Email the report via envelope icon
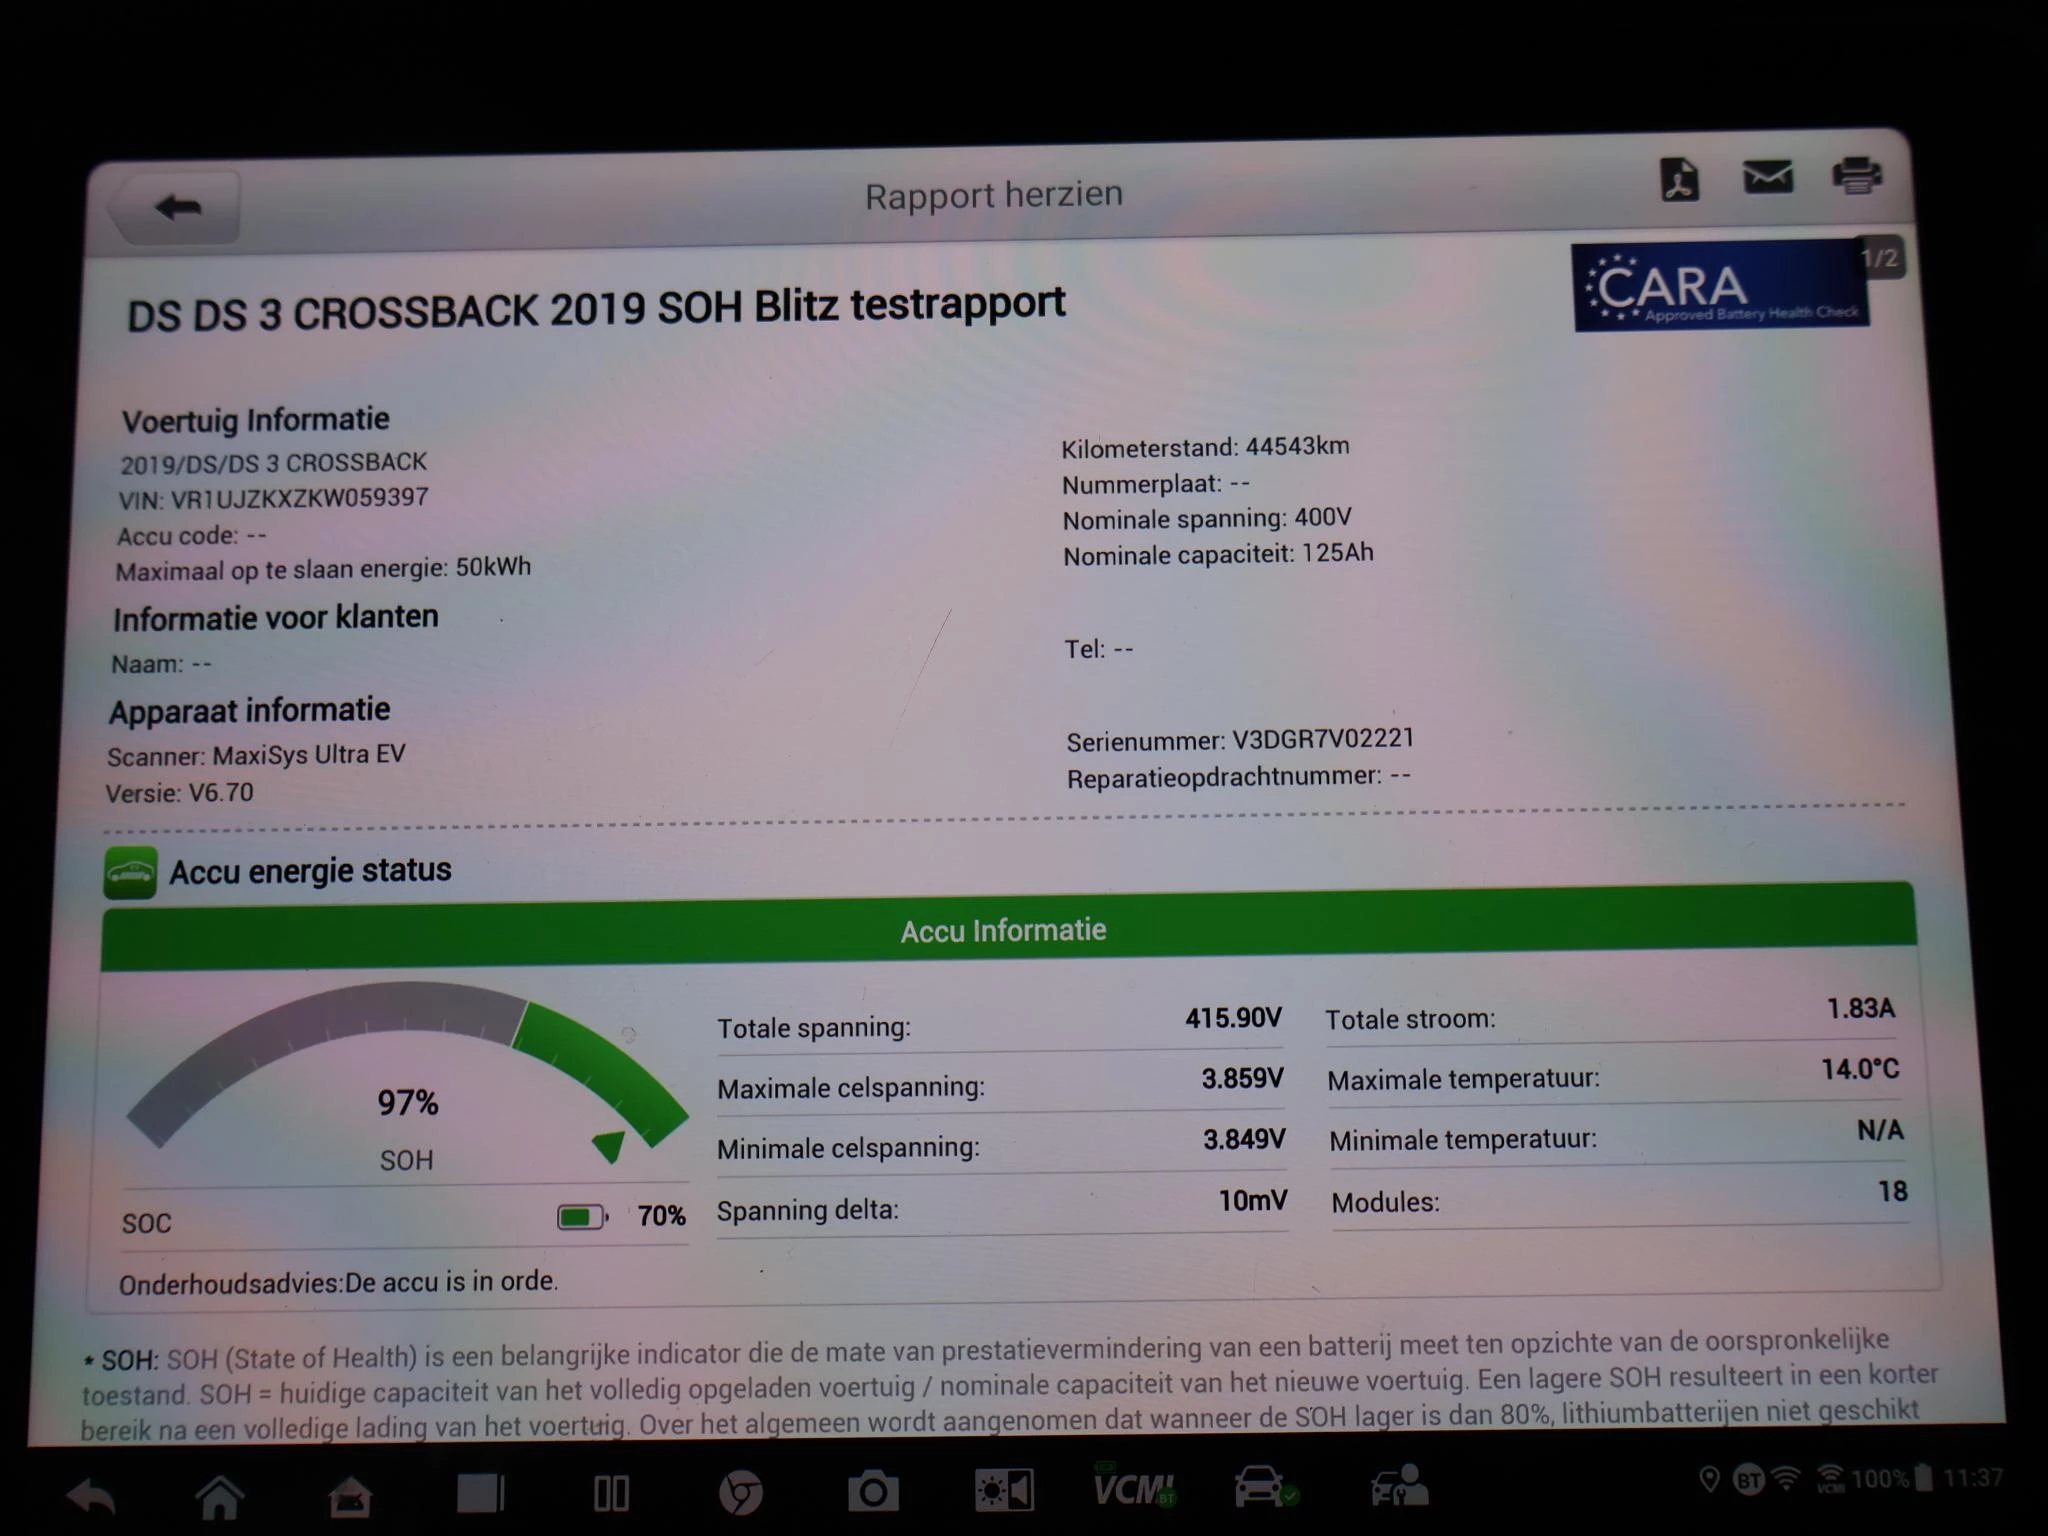2048x1536 pixels. coord(1767,178)
